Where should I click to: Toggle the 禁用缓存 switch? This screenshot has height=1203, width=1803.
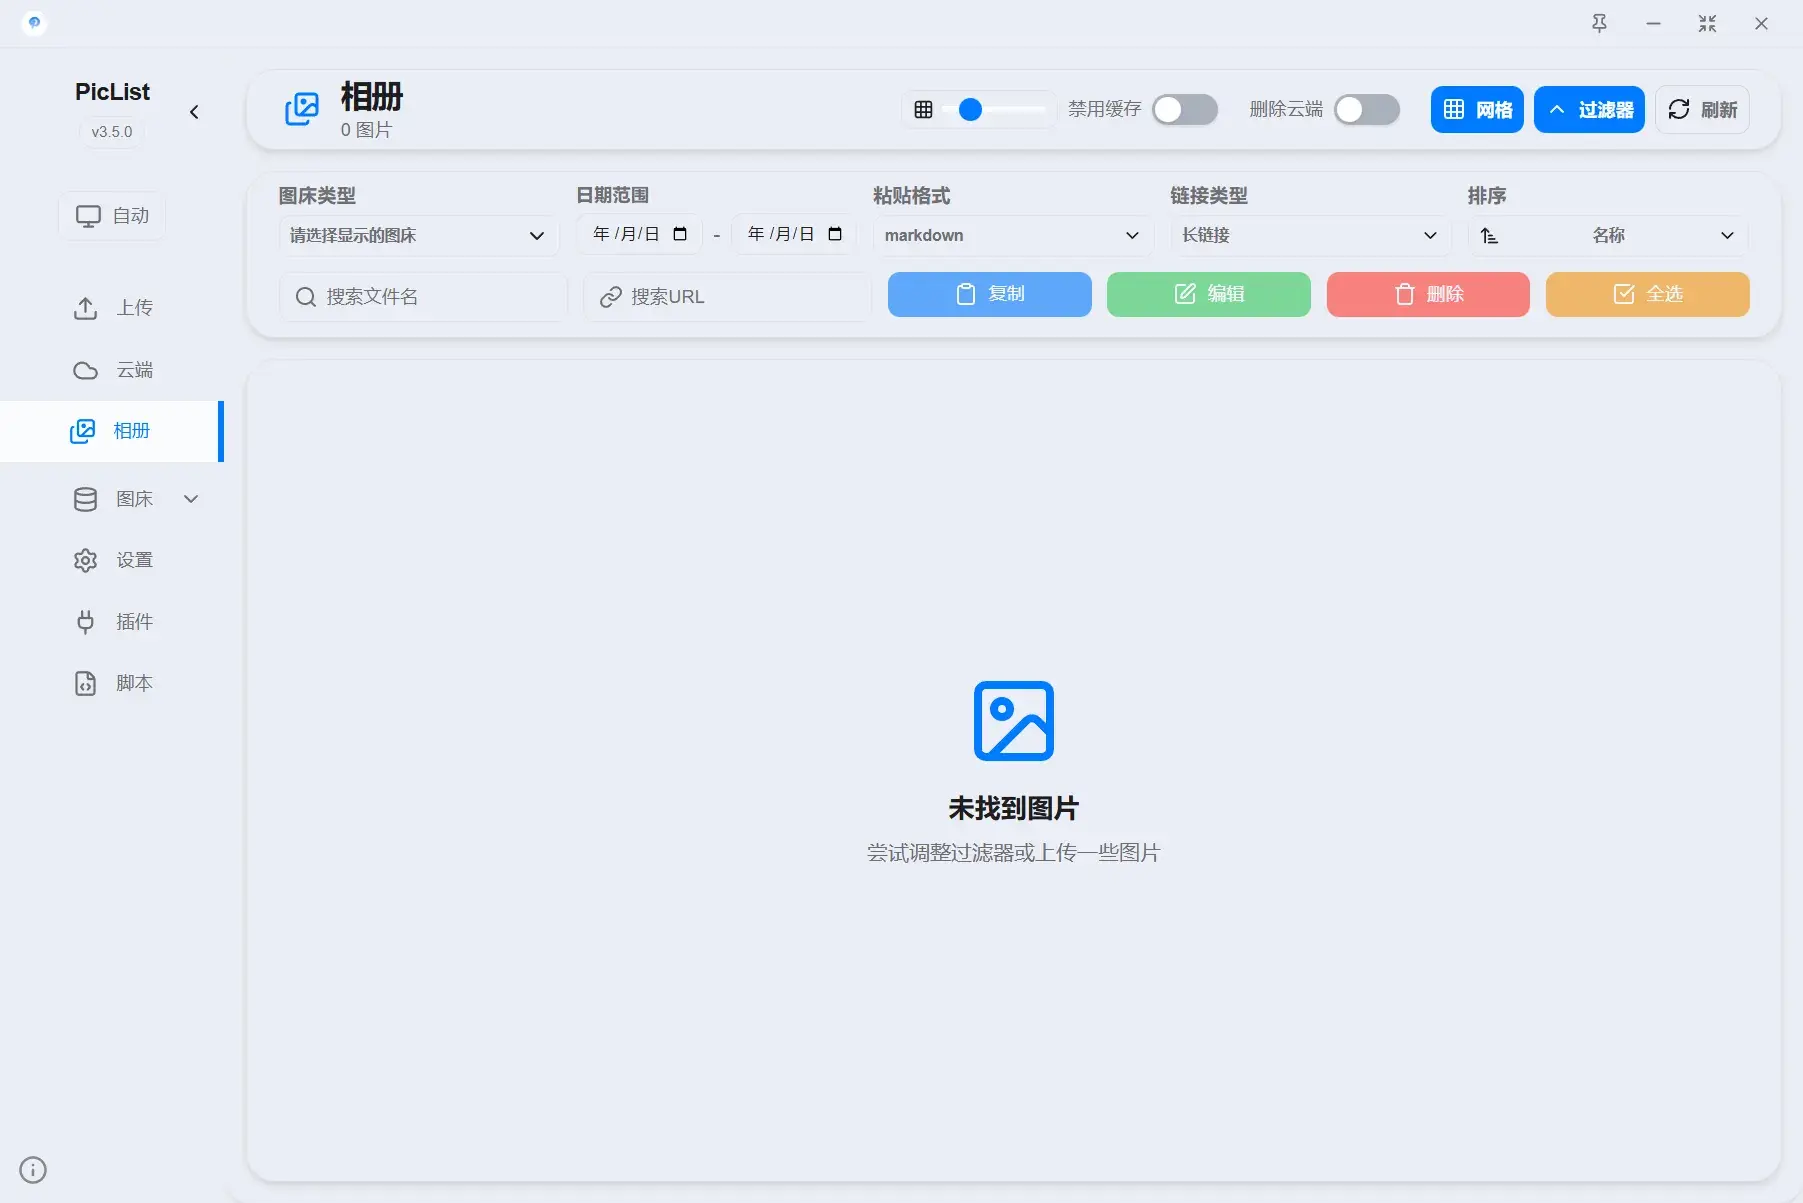pyautogui.click(x=1184, y=110)
